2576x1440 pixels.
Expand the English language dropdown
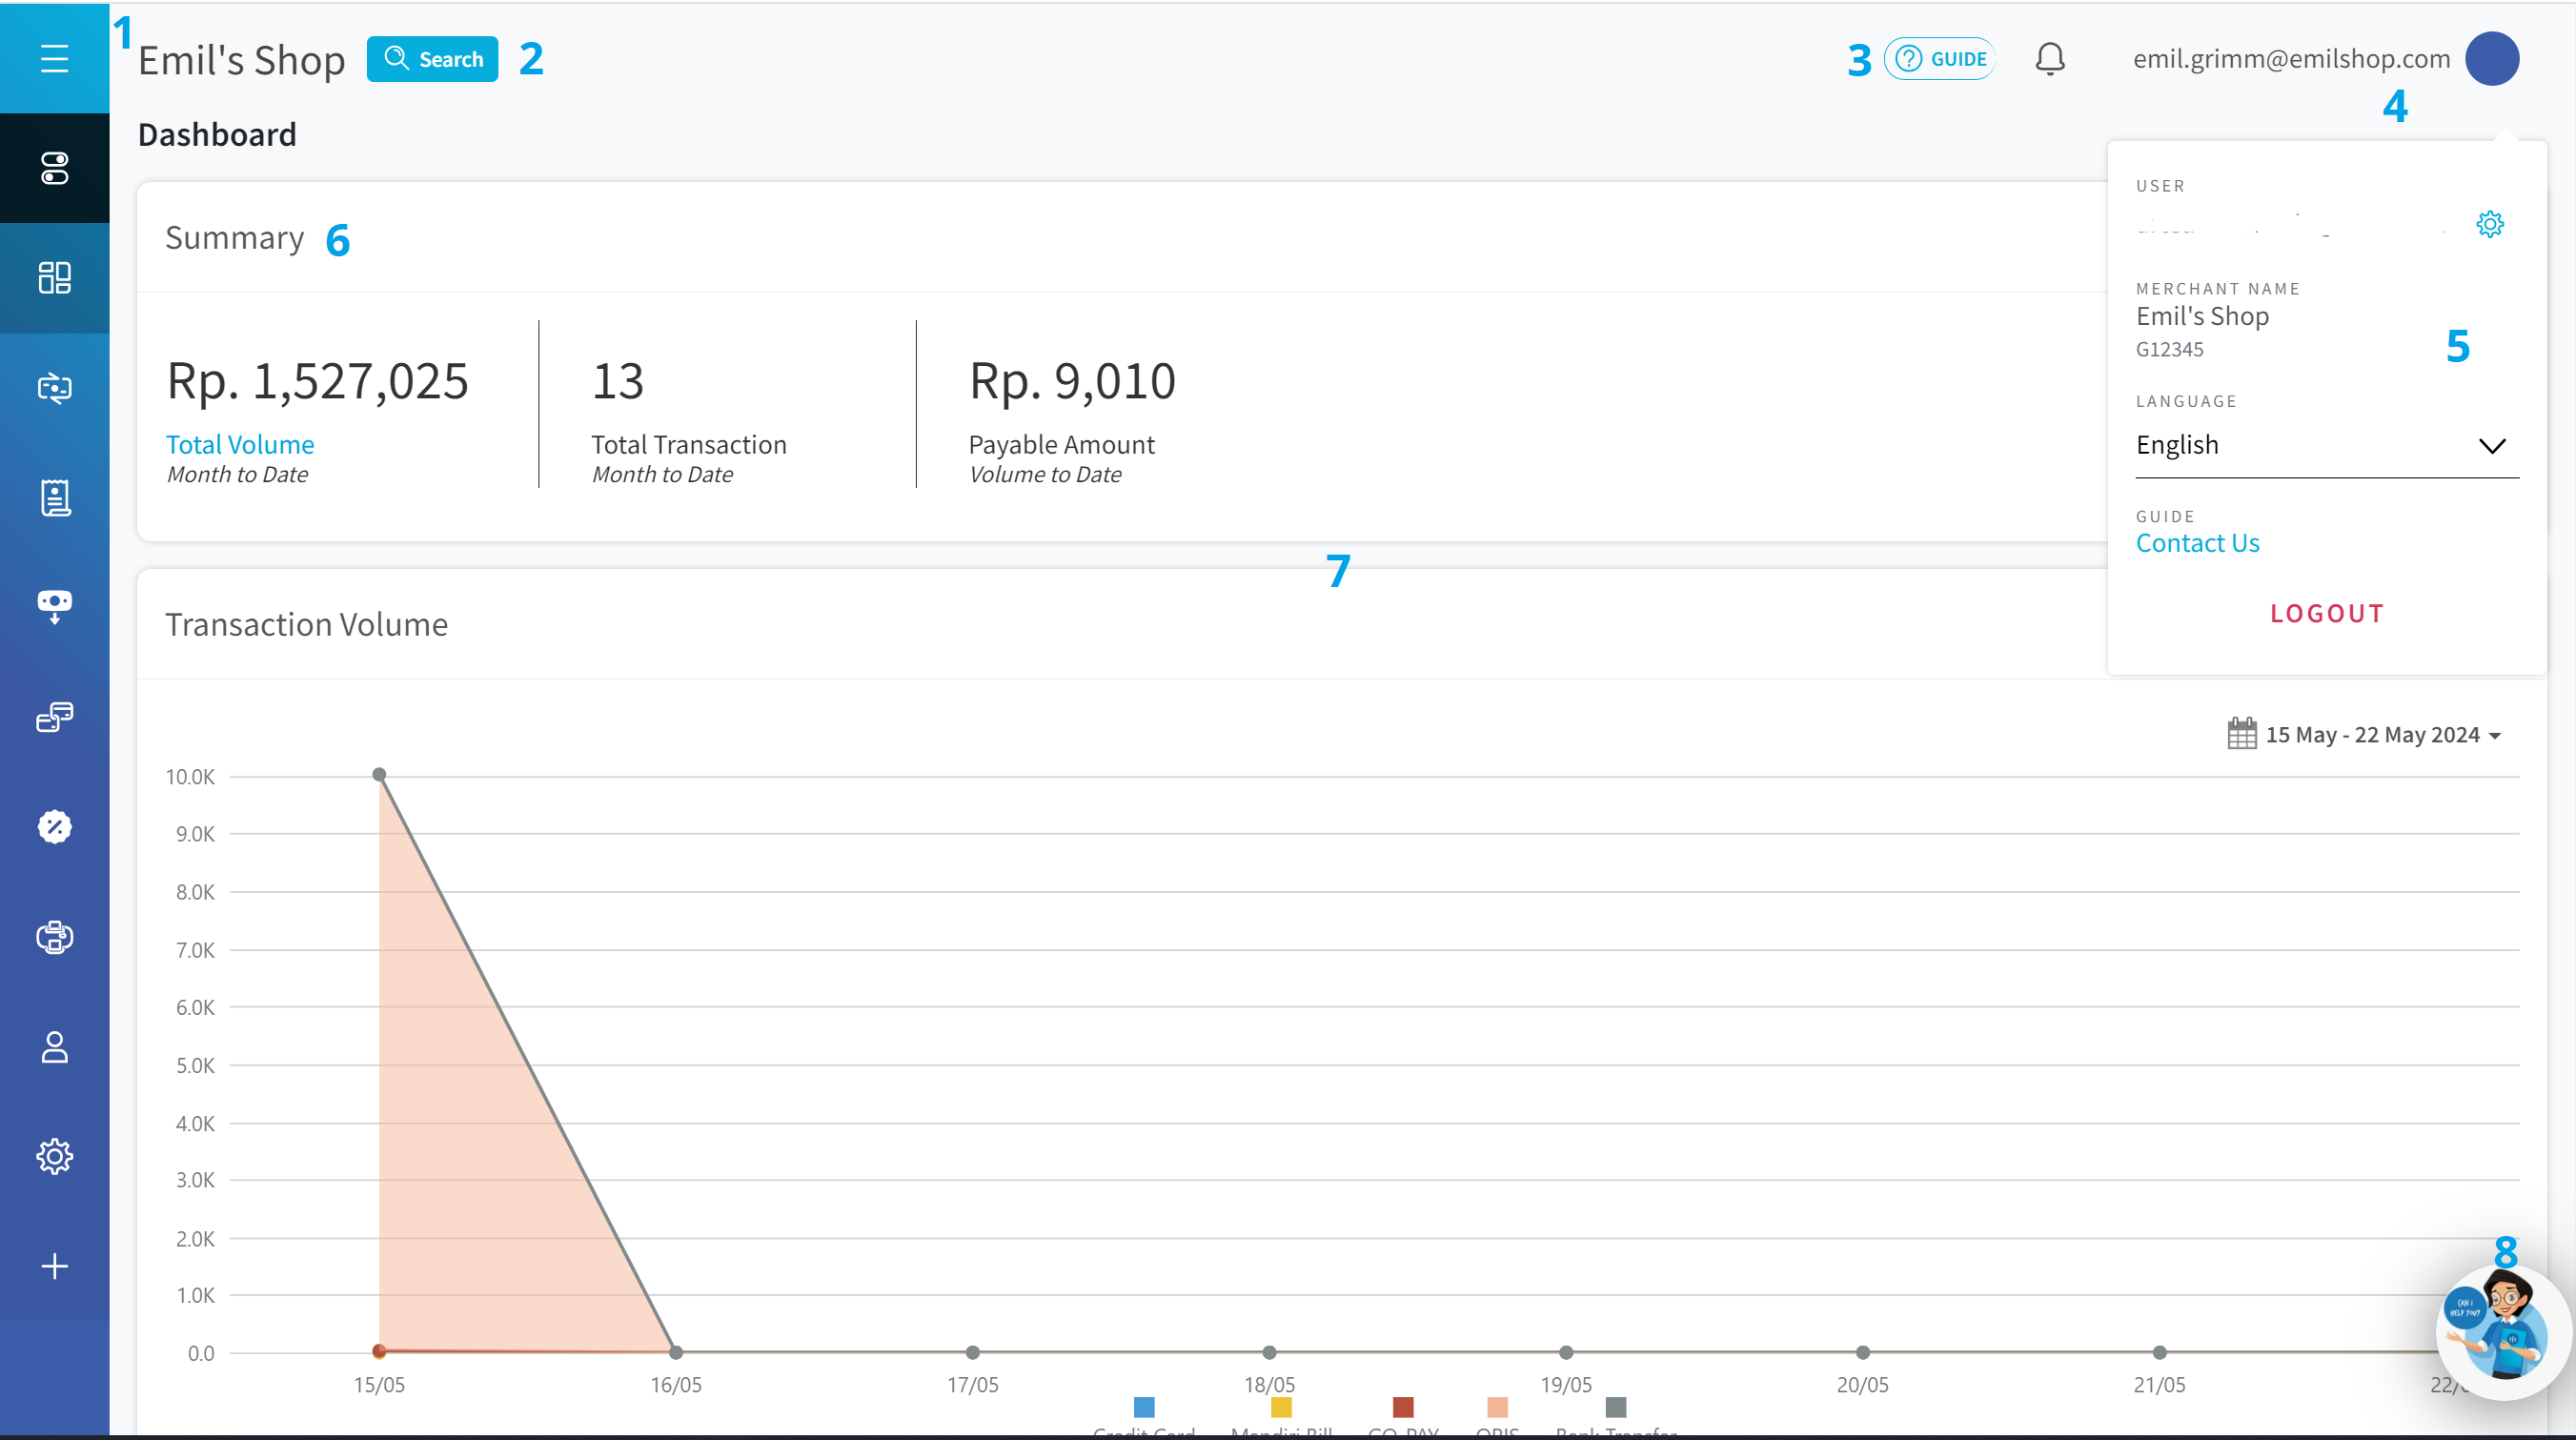click(2326, 446)
